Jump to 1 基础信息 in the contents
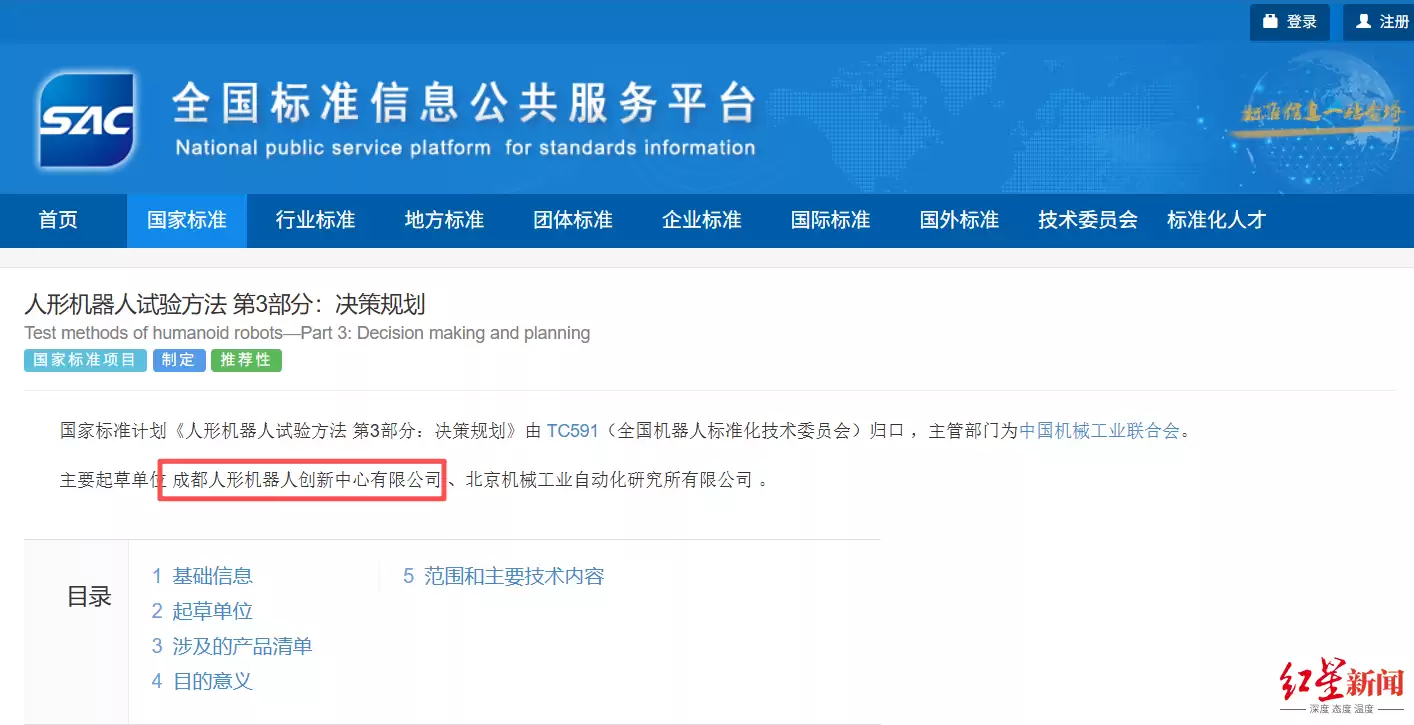Viewport: 1414px width, 725px height. pyautogui.click(x=203, y=576)
